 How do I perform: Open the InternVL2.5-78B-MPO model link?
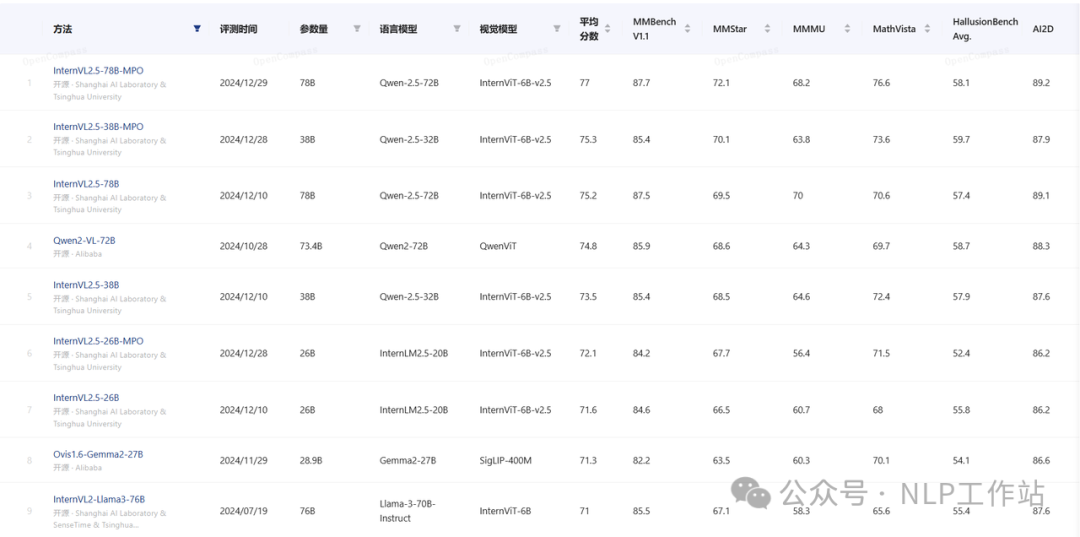[x=98, y=70]
